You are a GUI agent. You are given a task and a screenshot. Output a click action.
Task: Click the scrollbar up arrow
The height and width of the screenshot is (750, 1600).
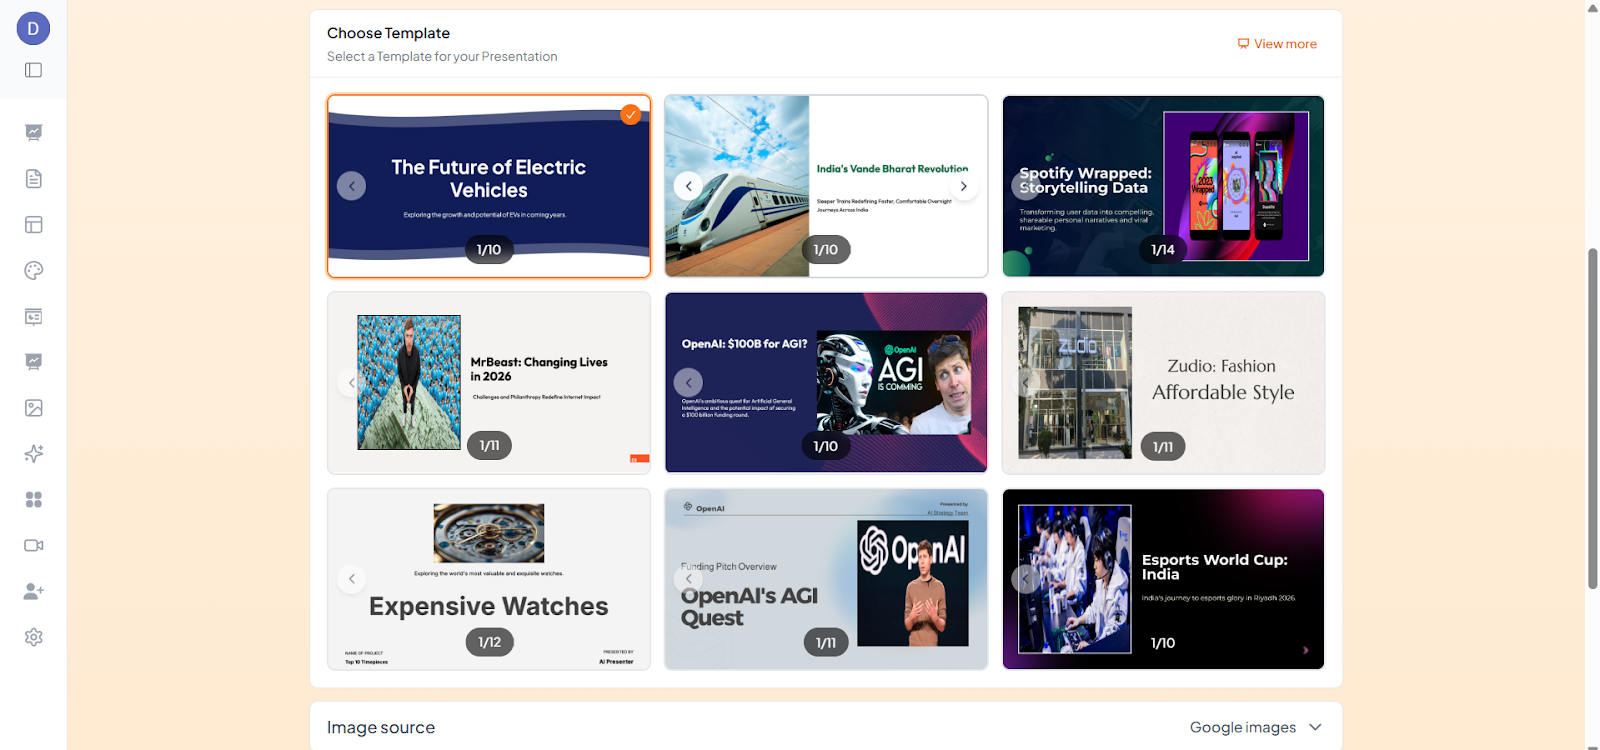pos(1593,8)
